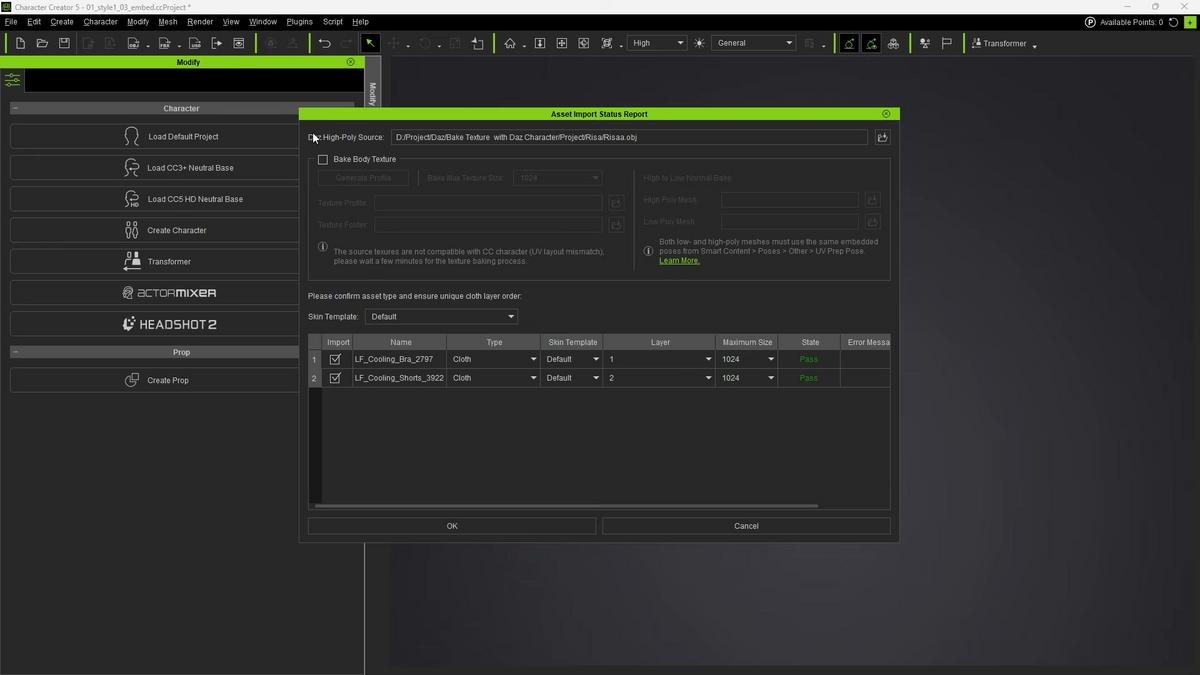Reset the camera to home view
Screen dimensions: 1200x675
[509, 43]
